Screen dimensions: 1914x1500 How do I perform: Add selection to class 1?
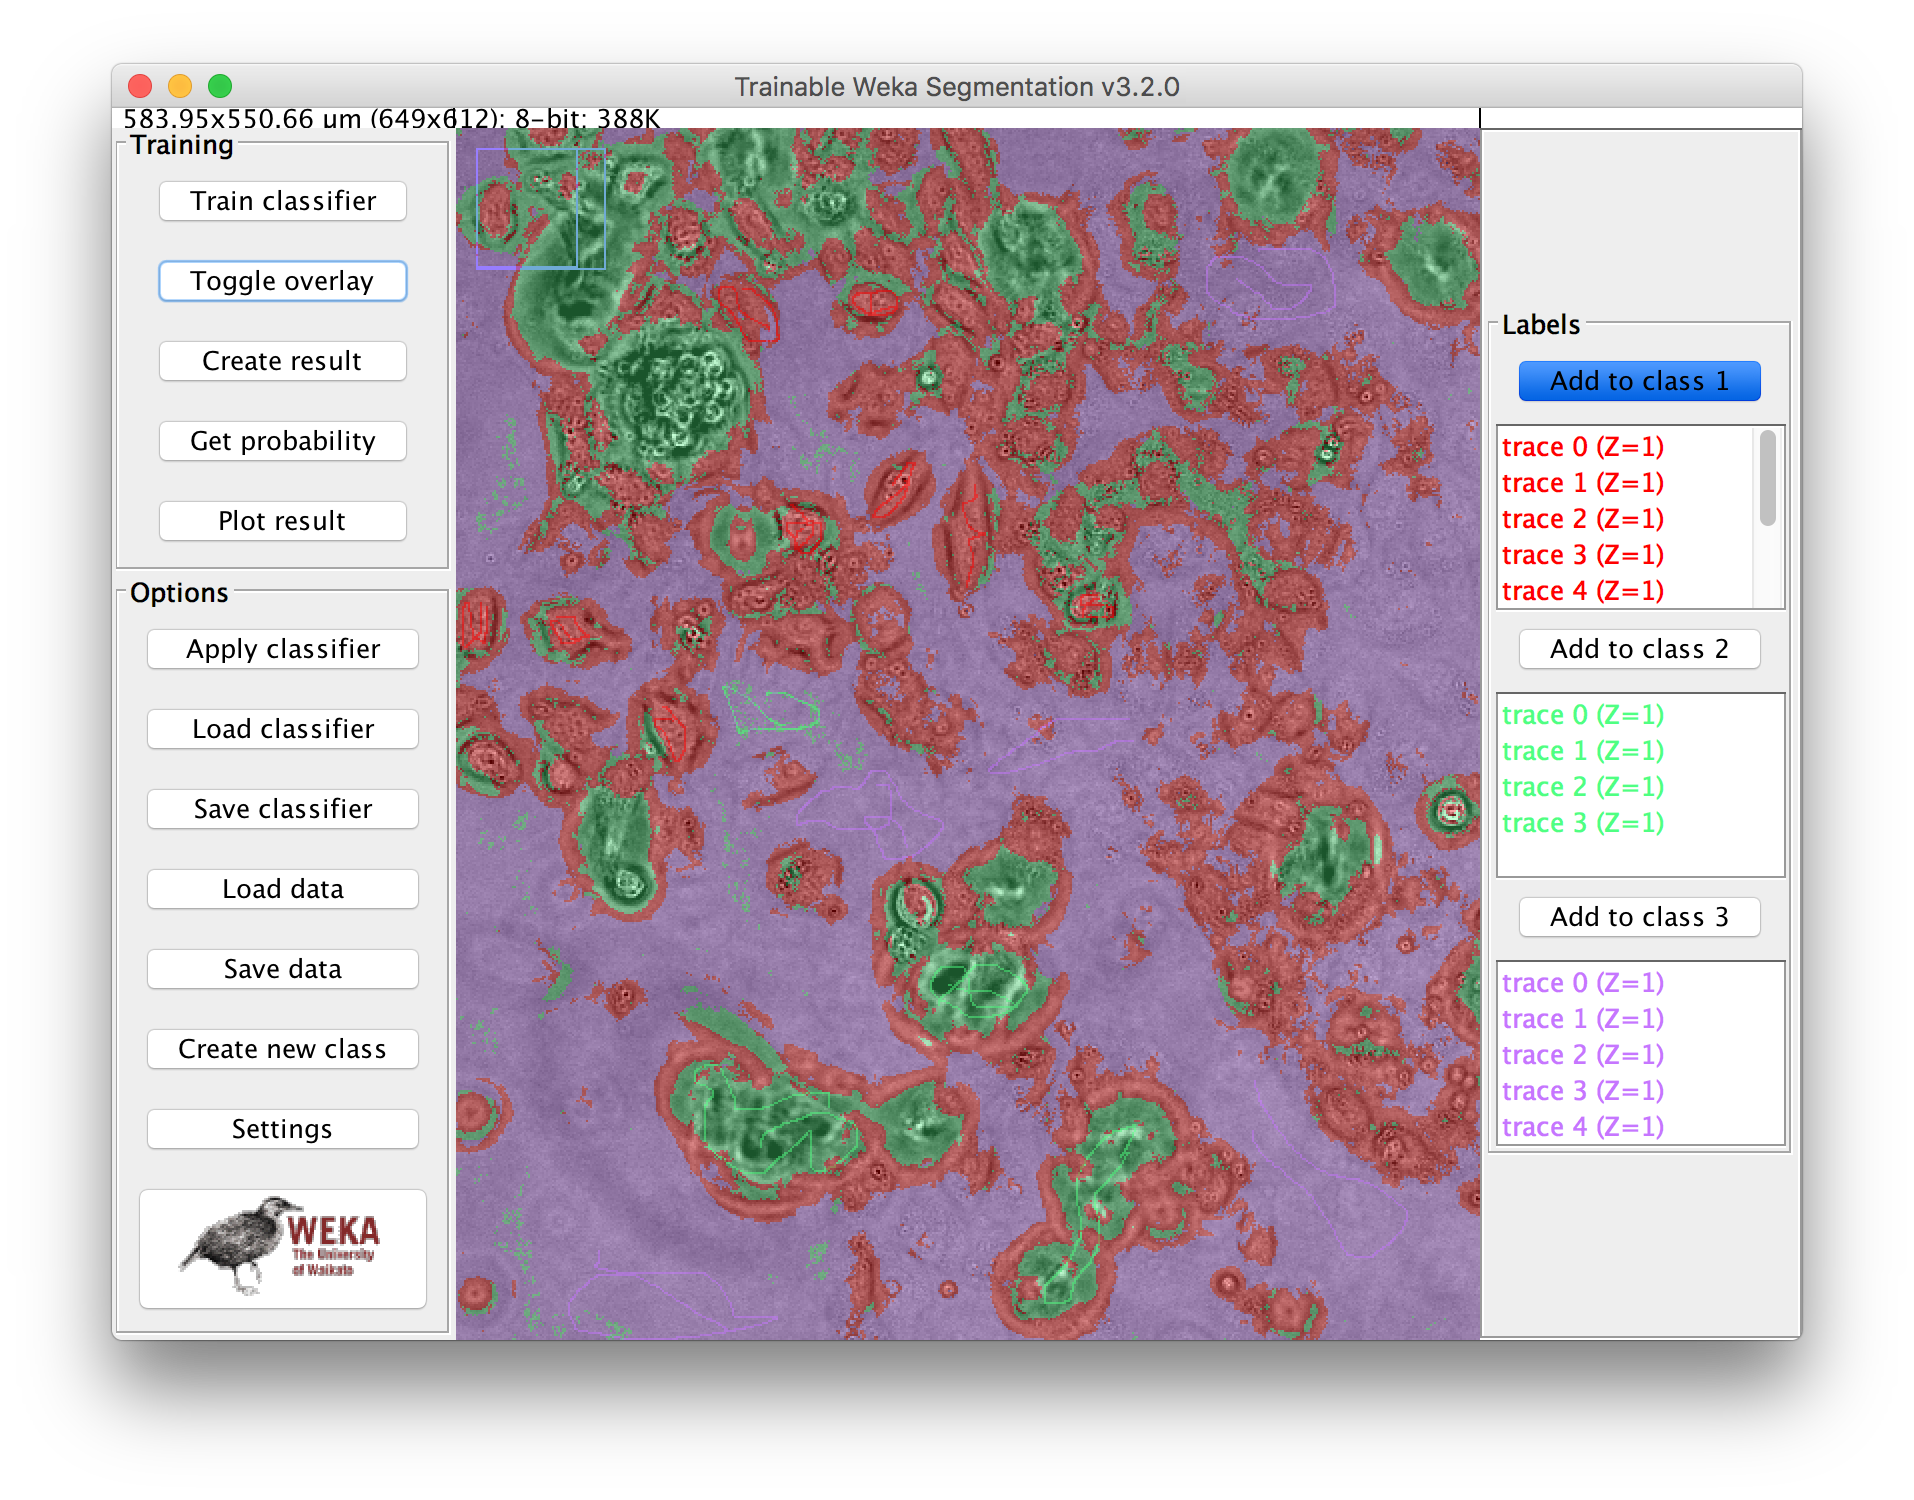[1638, 380]
